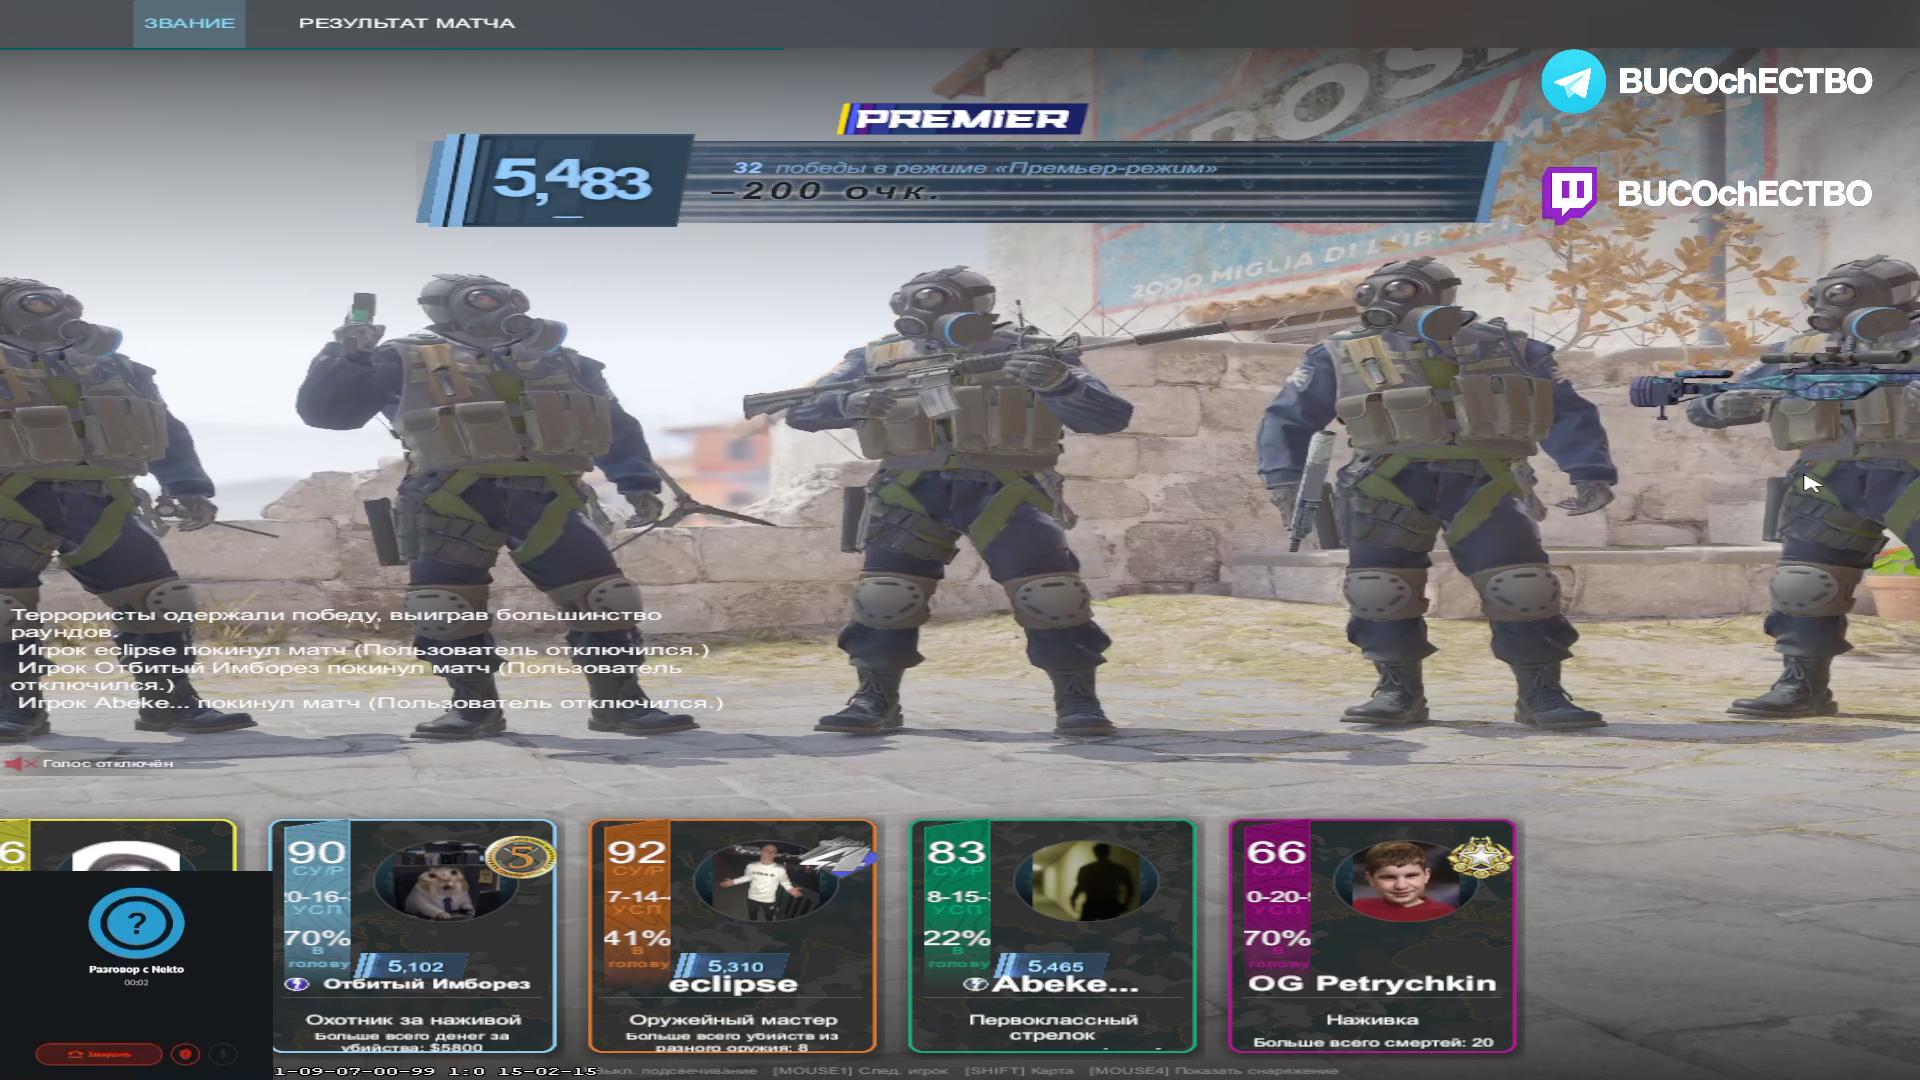1920x1080 pixels.
Task: Click the Season 4 medal on eclipse's card
Action: tap(838, 855)
